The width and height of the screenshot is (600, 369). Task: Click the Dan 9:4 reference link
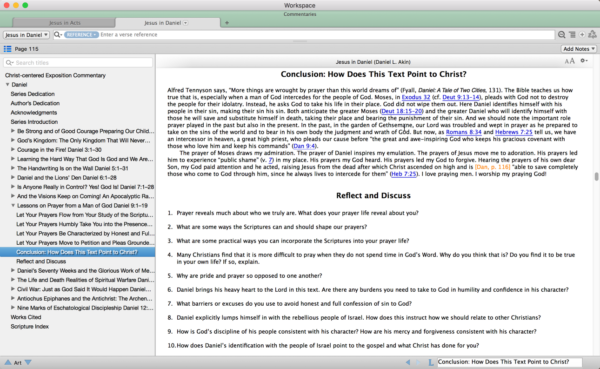point(304,146)
